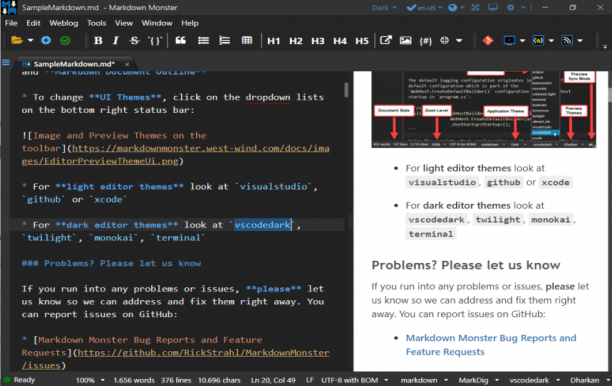Click the snippets {a} icon

538,40
